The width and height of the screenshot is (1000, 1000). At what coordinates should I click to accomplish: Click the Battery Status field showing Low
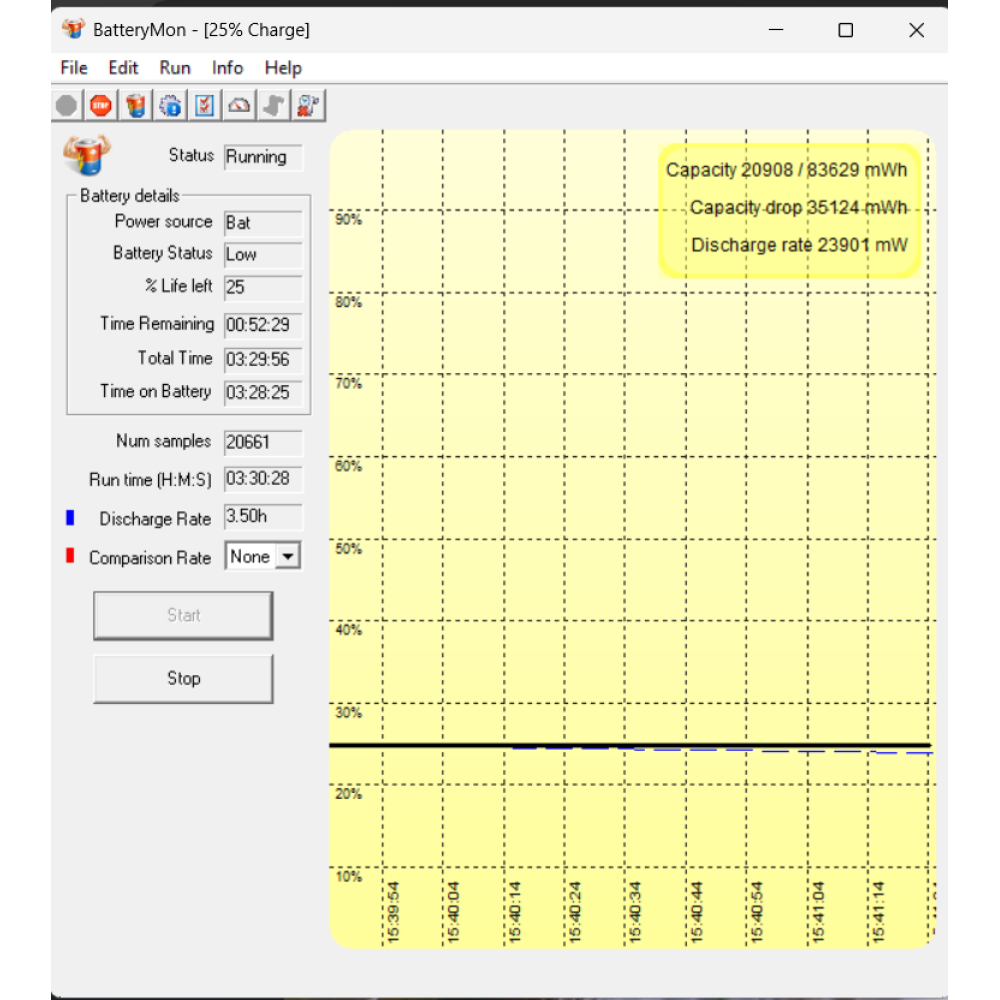click(x=263, y=254)
